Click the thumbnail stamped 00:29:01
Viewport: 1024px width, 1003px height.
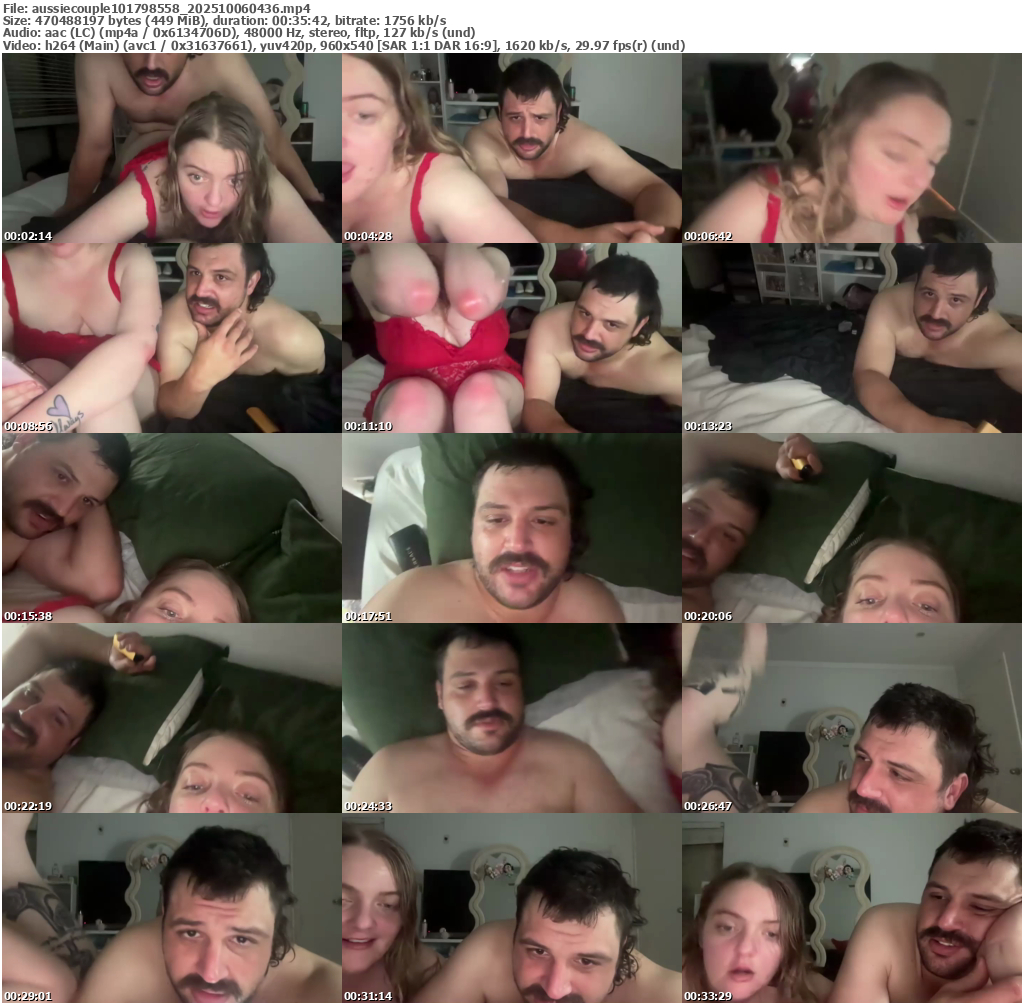[x=171, y=908]
